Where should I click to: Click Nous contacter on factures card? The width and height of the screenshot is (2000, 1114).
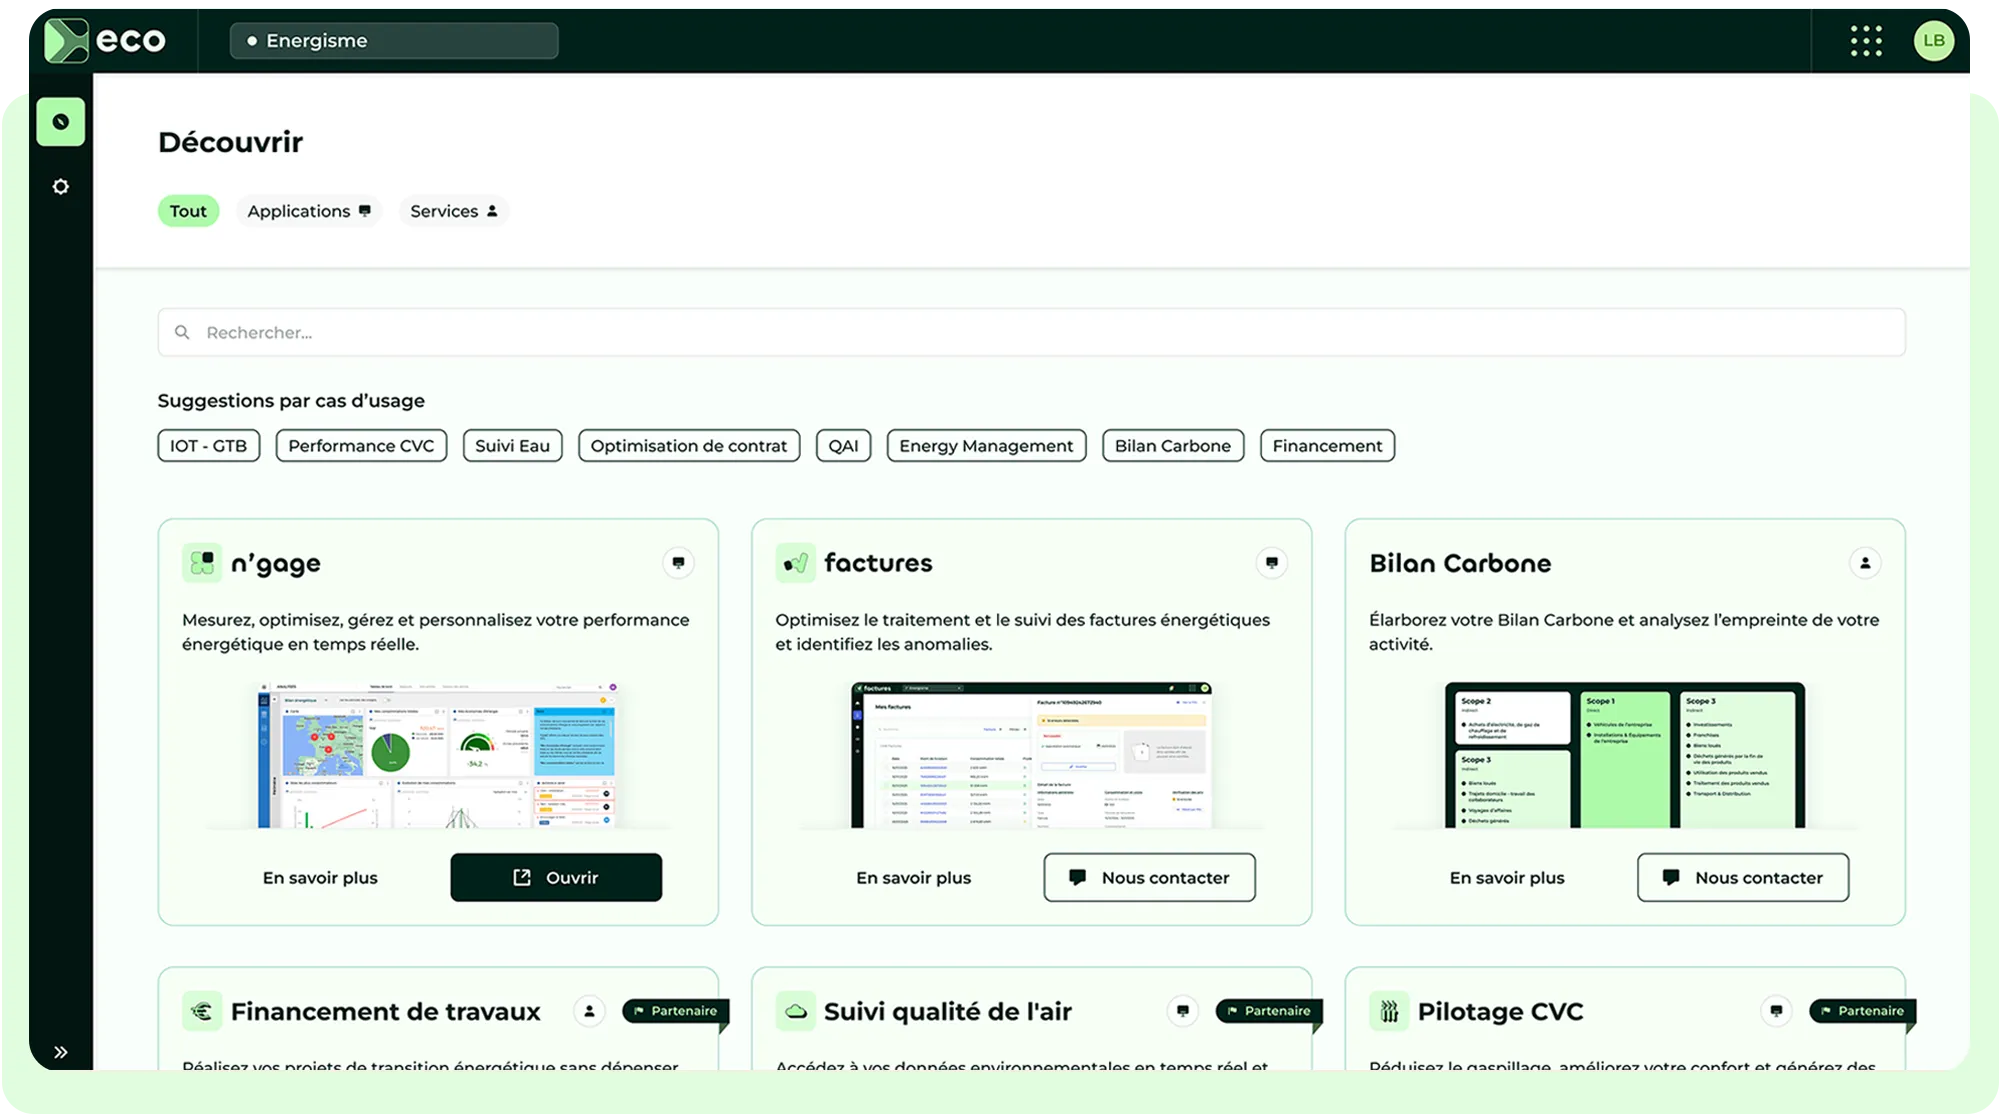tap(1149, 877)
